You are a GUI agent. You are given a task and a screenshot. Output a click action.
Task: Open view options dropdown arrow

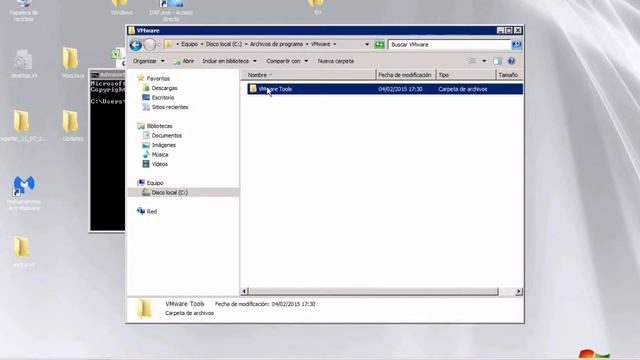coord(484,61)
